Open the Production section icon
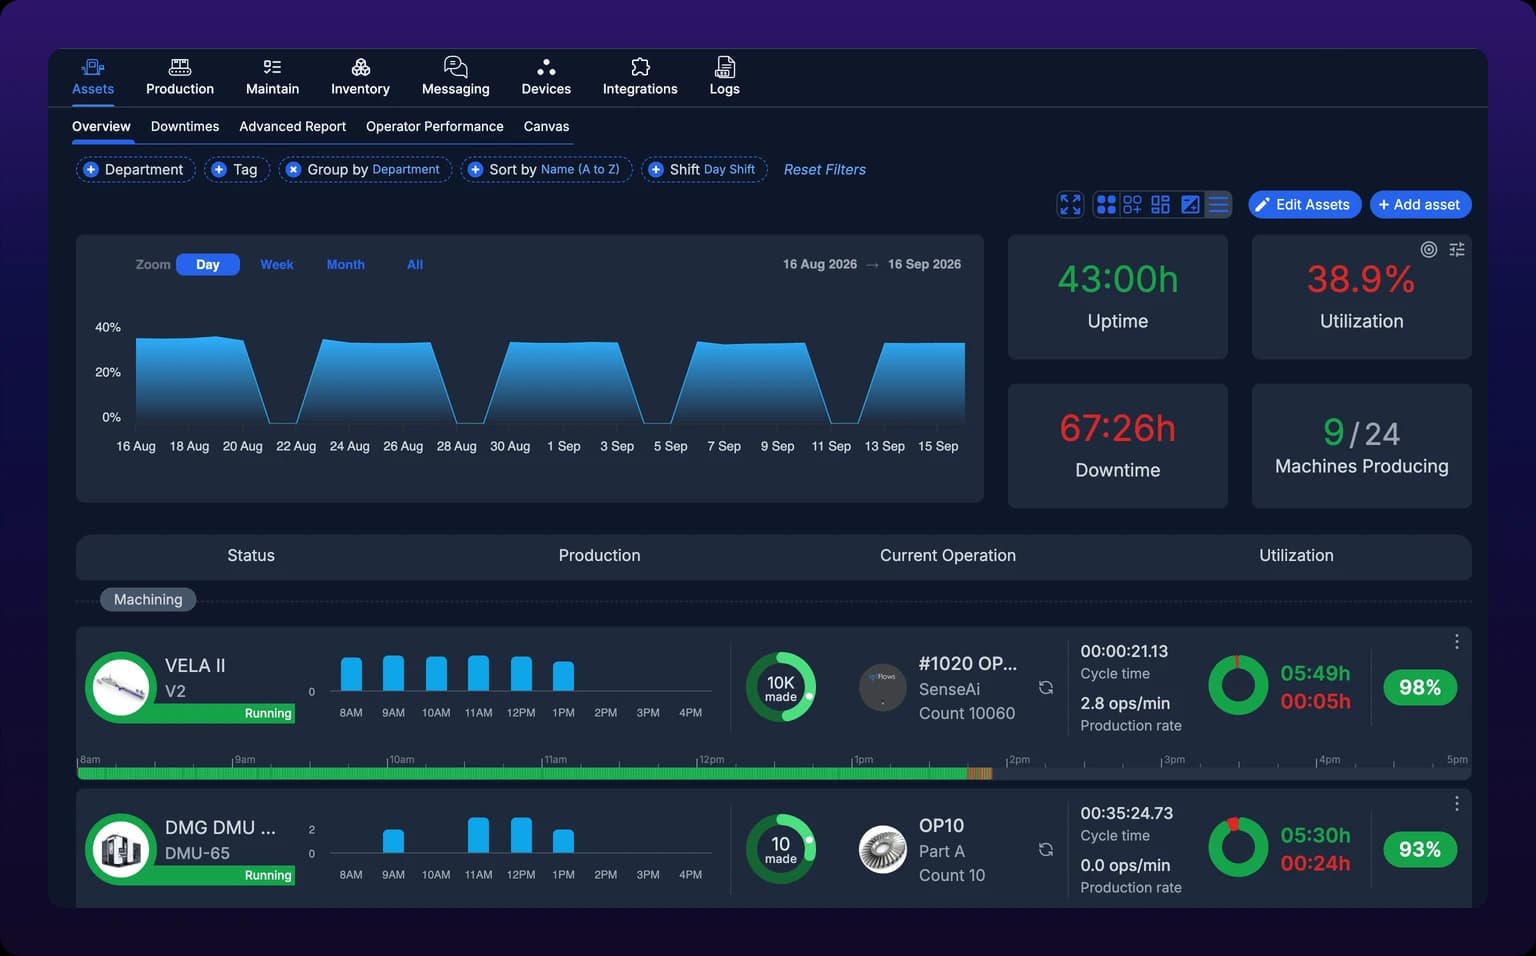The height and width of the screenshot is (956, 1536). (180, 67)
